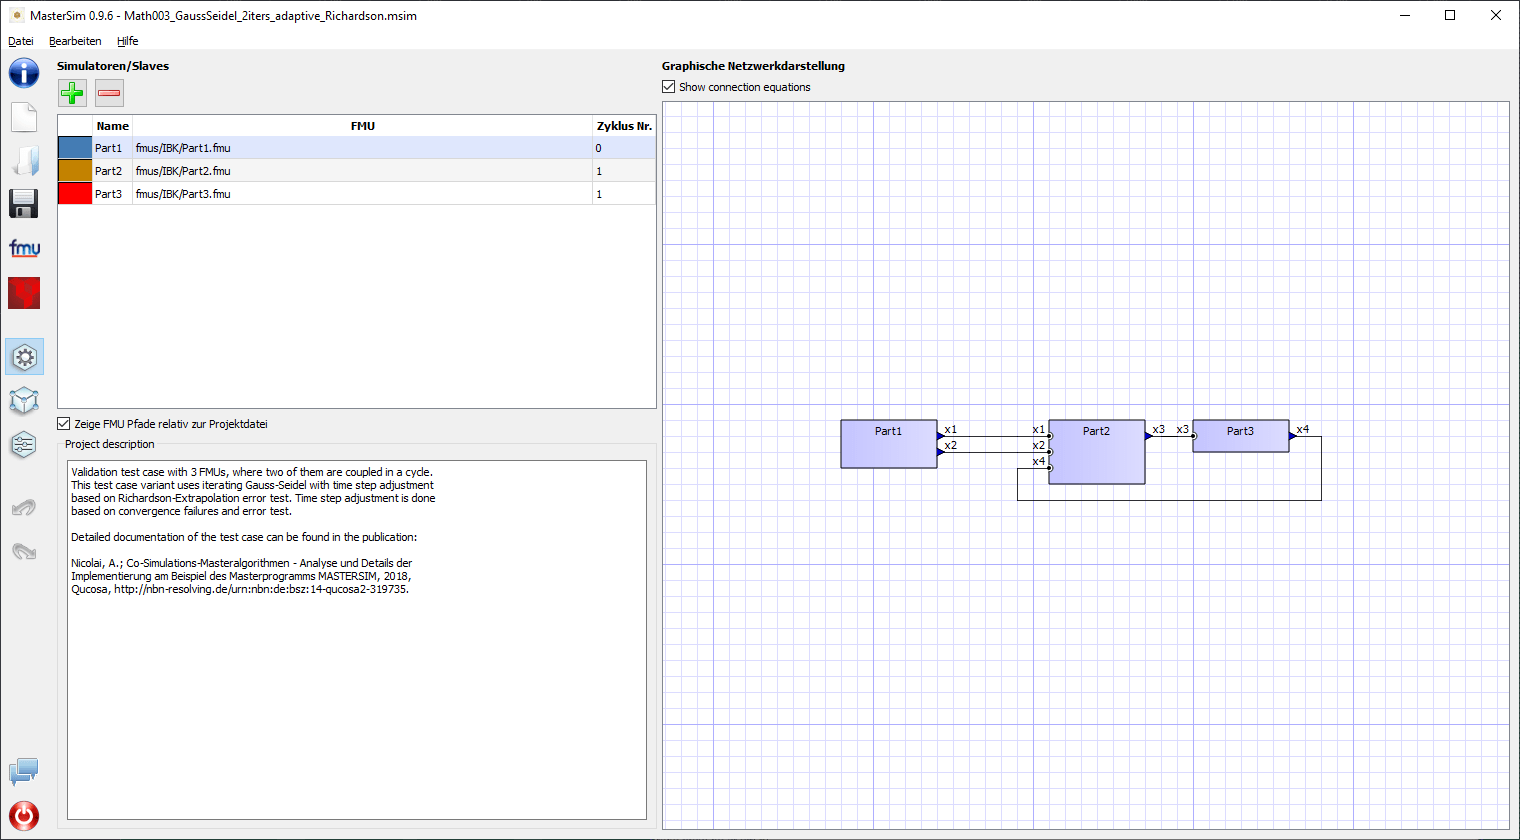Toggle Zeige FMU Pfade relativ checkbox
Image resolution: width=1520 pixels, height=840 pixels.
click(x=64, y=424)
